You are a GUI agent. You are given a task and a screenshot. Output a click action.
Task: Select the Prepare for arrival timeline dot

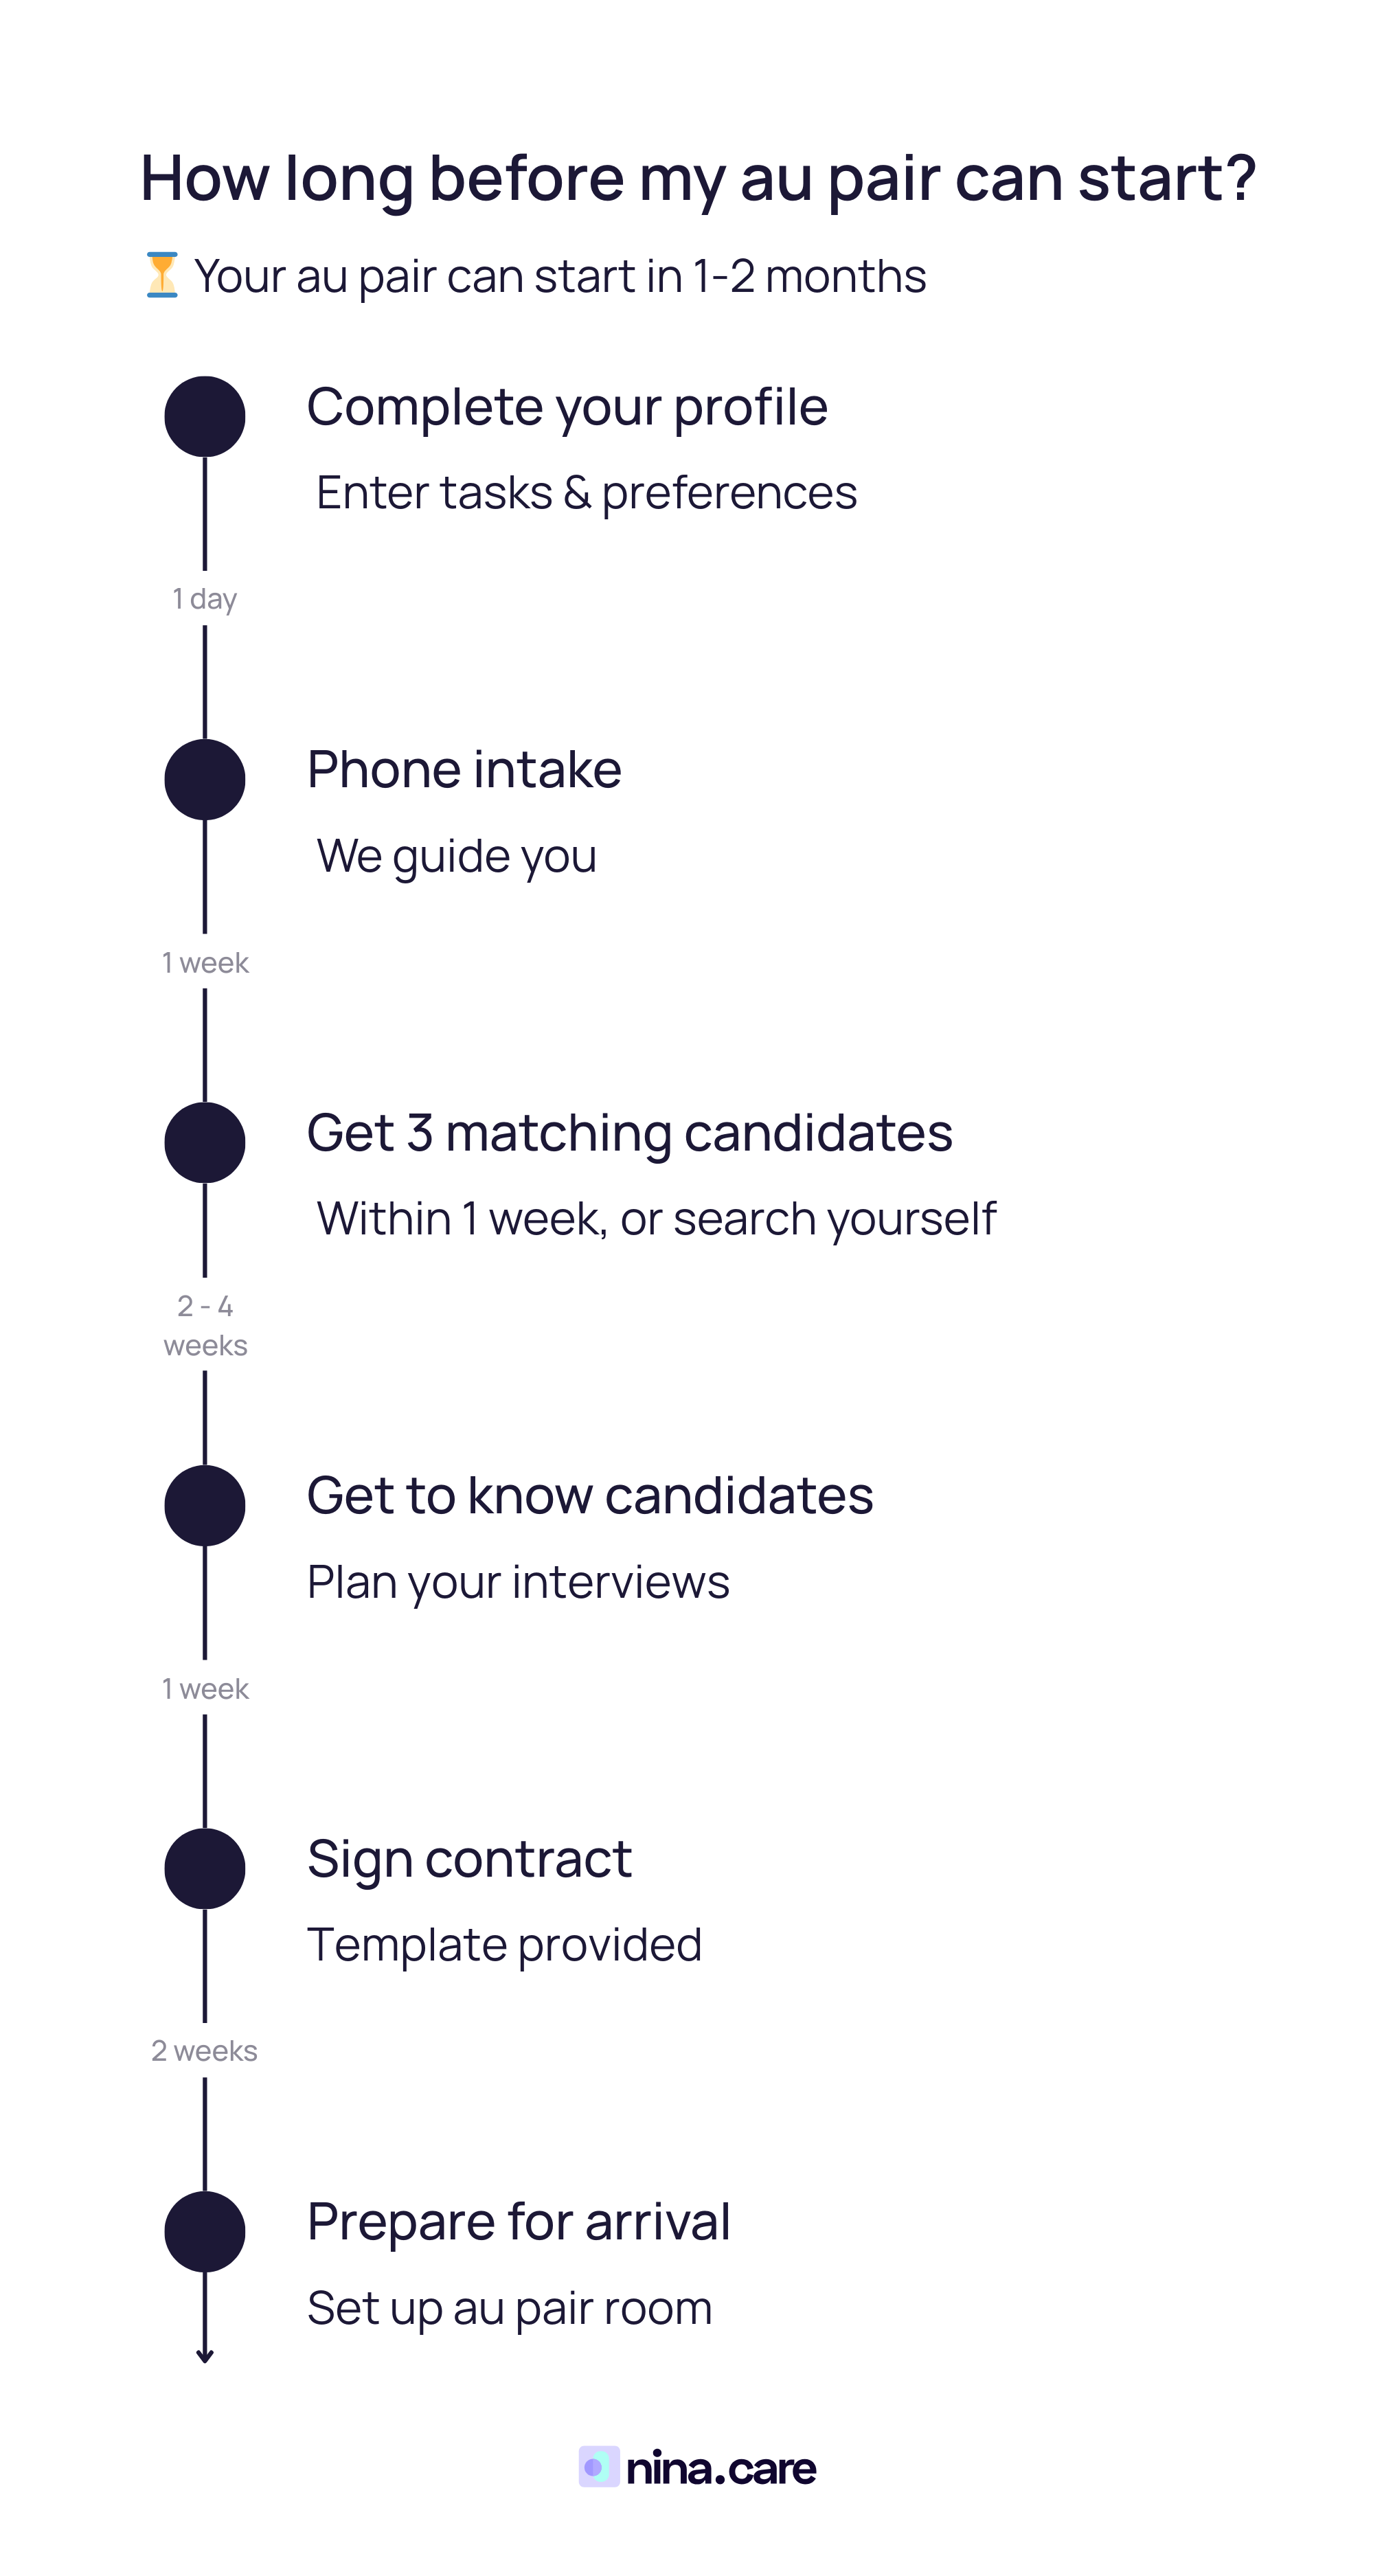205,2231
